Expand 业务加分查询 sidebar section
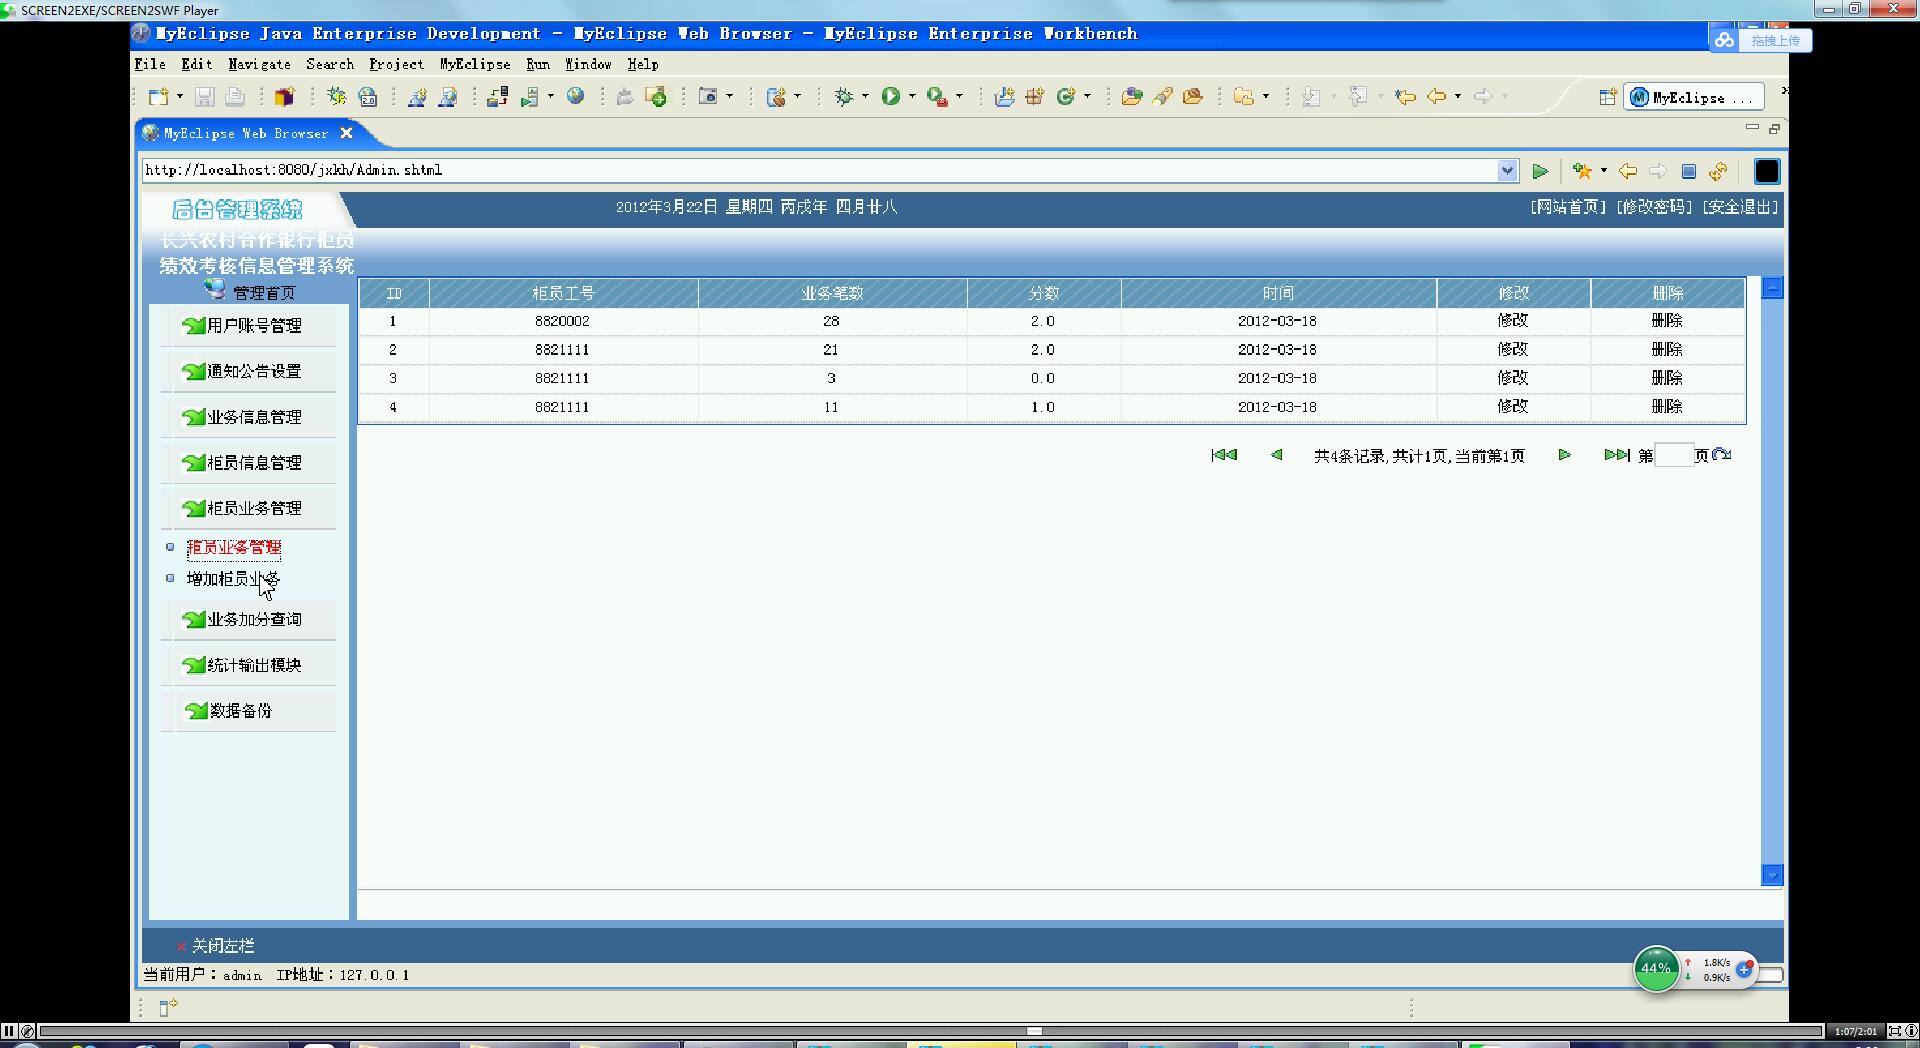Screen dimensions: 1920x1048 (x=254, y=619)
